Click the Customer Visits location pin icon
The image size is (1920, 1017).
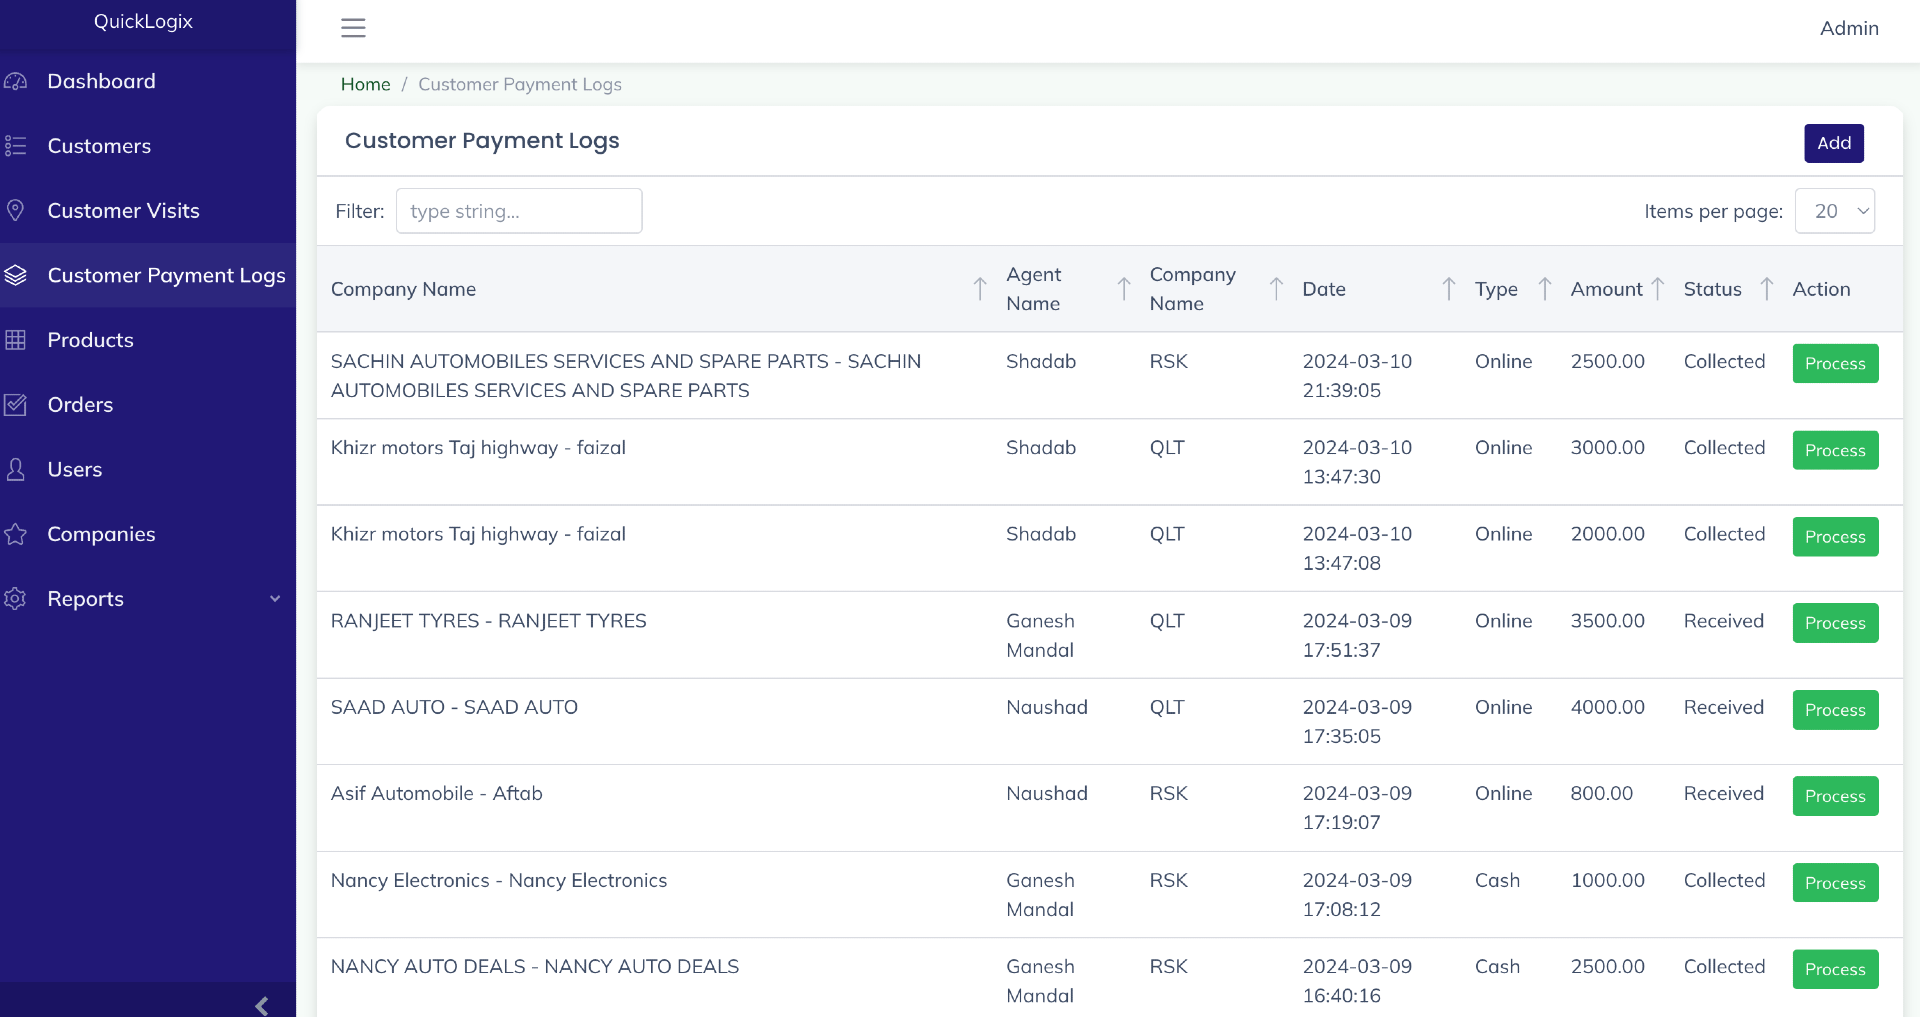(16, 210)
